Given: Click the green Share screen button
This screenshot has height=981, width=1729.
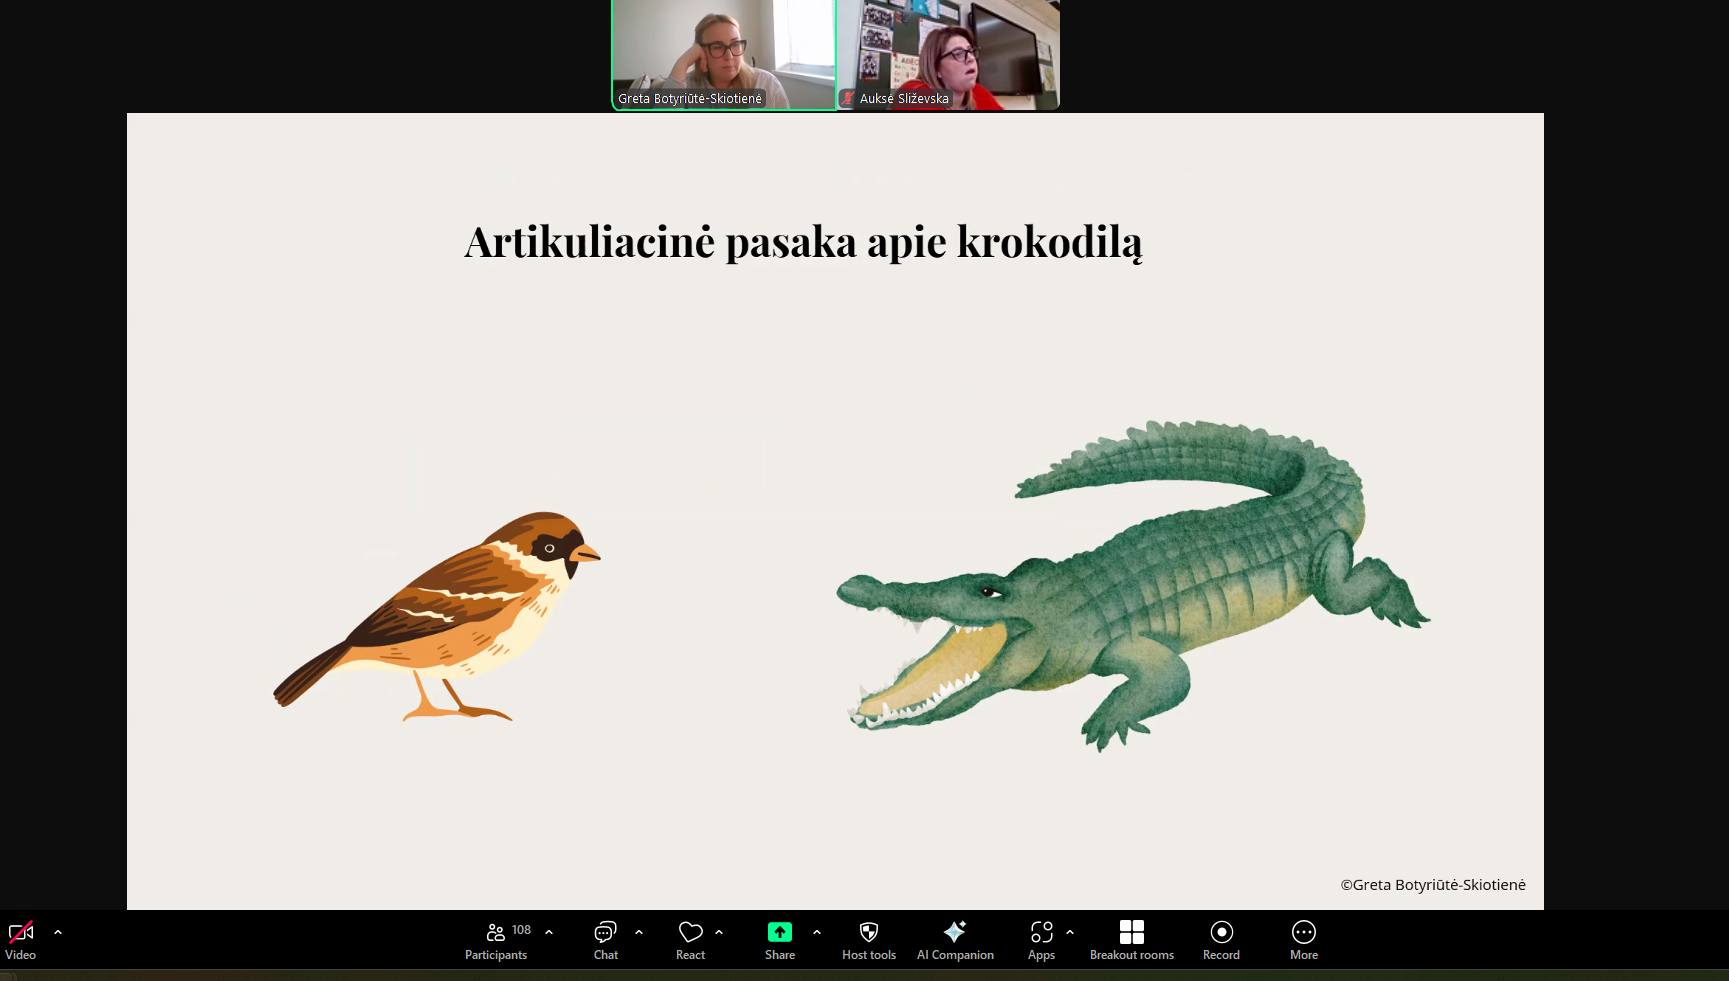Looking at the screenshot, I should (779, 939).
